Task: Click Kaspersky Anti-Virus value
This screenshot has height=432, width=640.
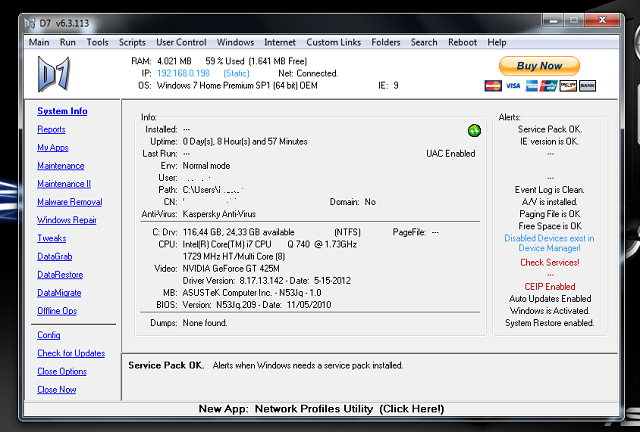Action: click(x=219, y=214)
